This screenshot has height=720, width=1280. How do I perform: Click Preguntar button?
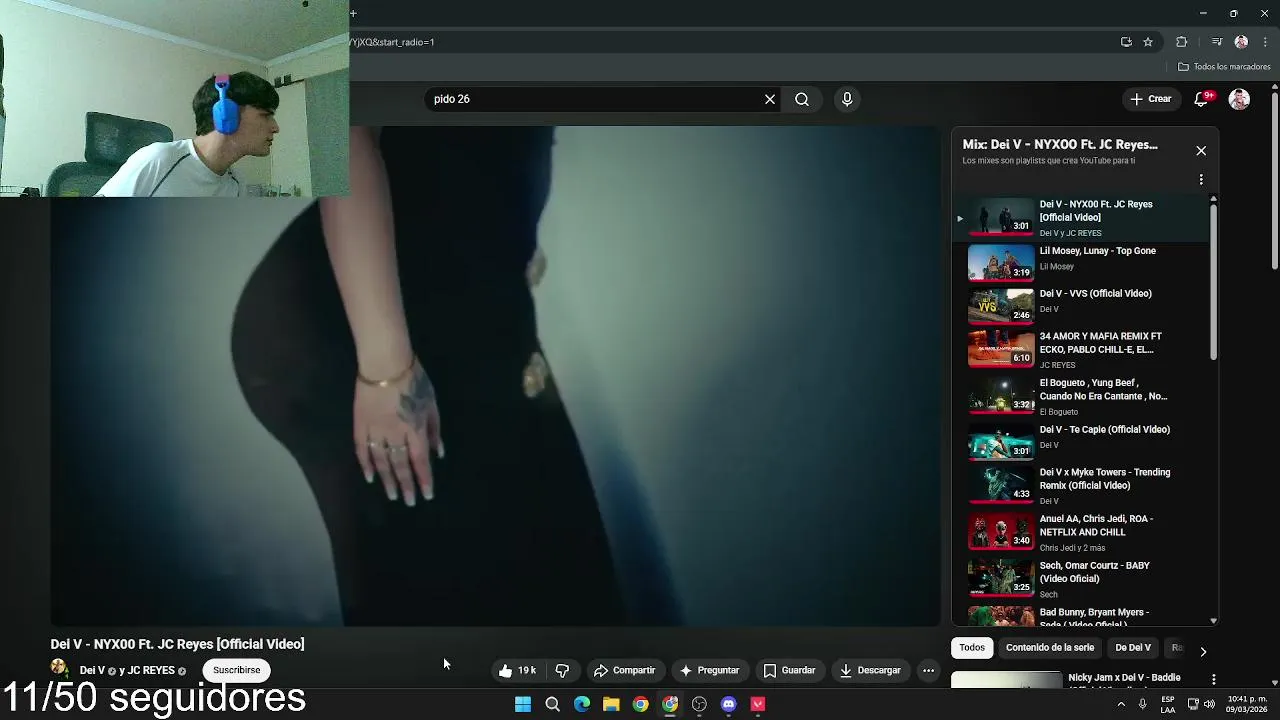coord(709,670)
